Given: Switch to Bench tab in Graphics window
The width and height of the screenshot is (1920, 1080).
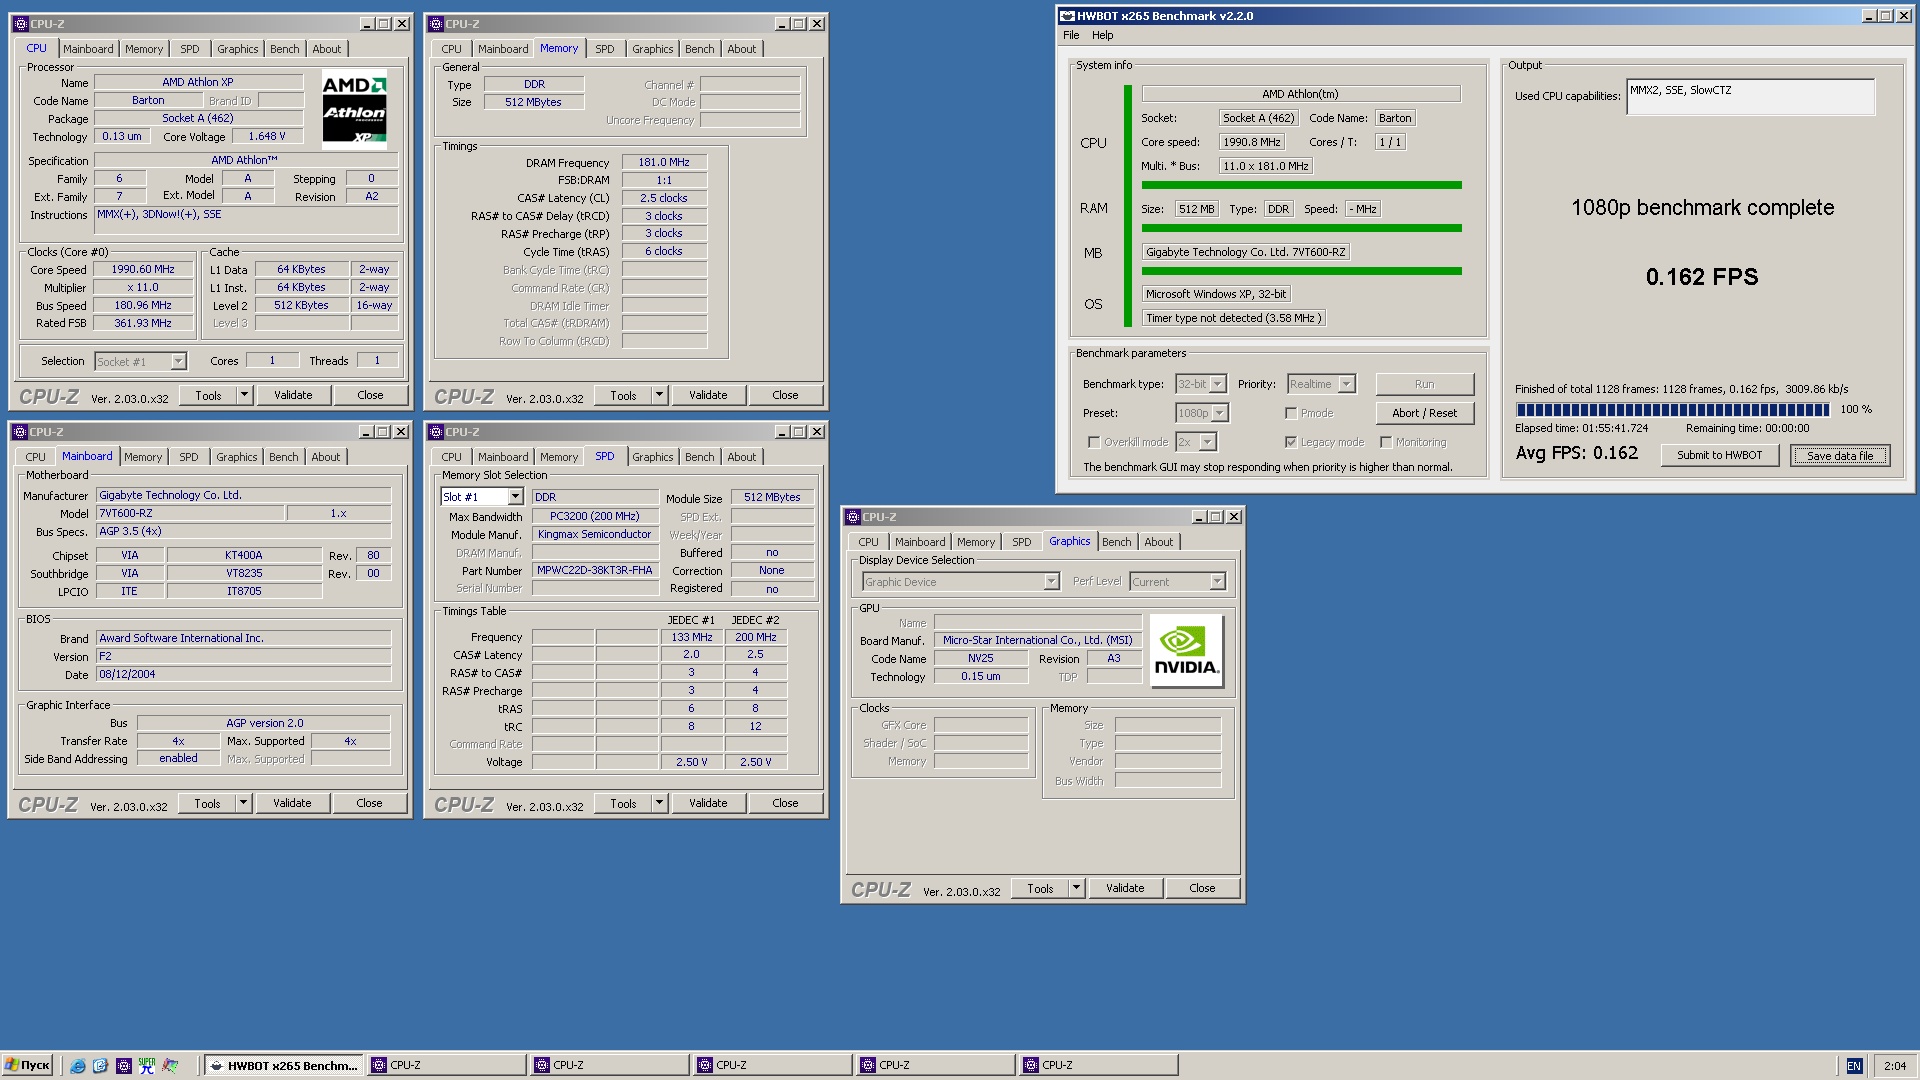Looking at the screenshot, I should click(1116, 542).
